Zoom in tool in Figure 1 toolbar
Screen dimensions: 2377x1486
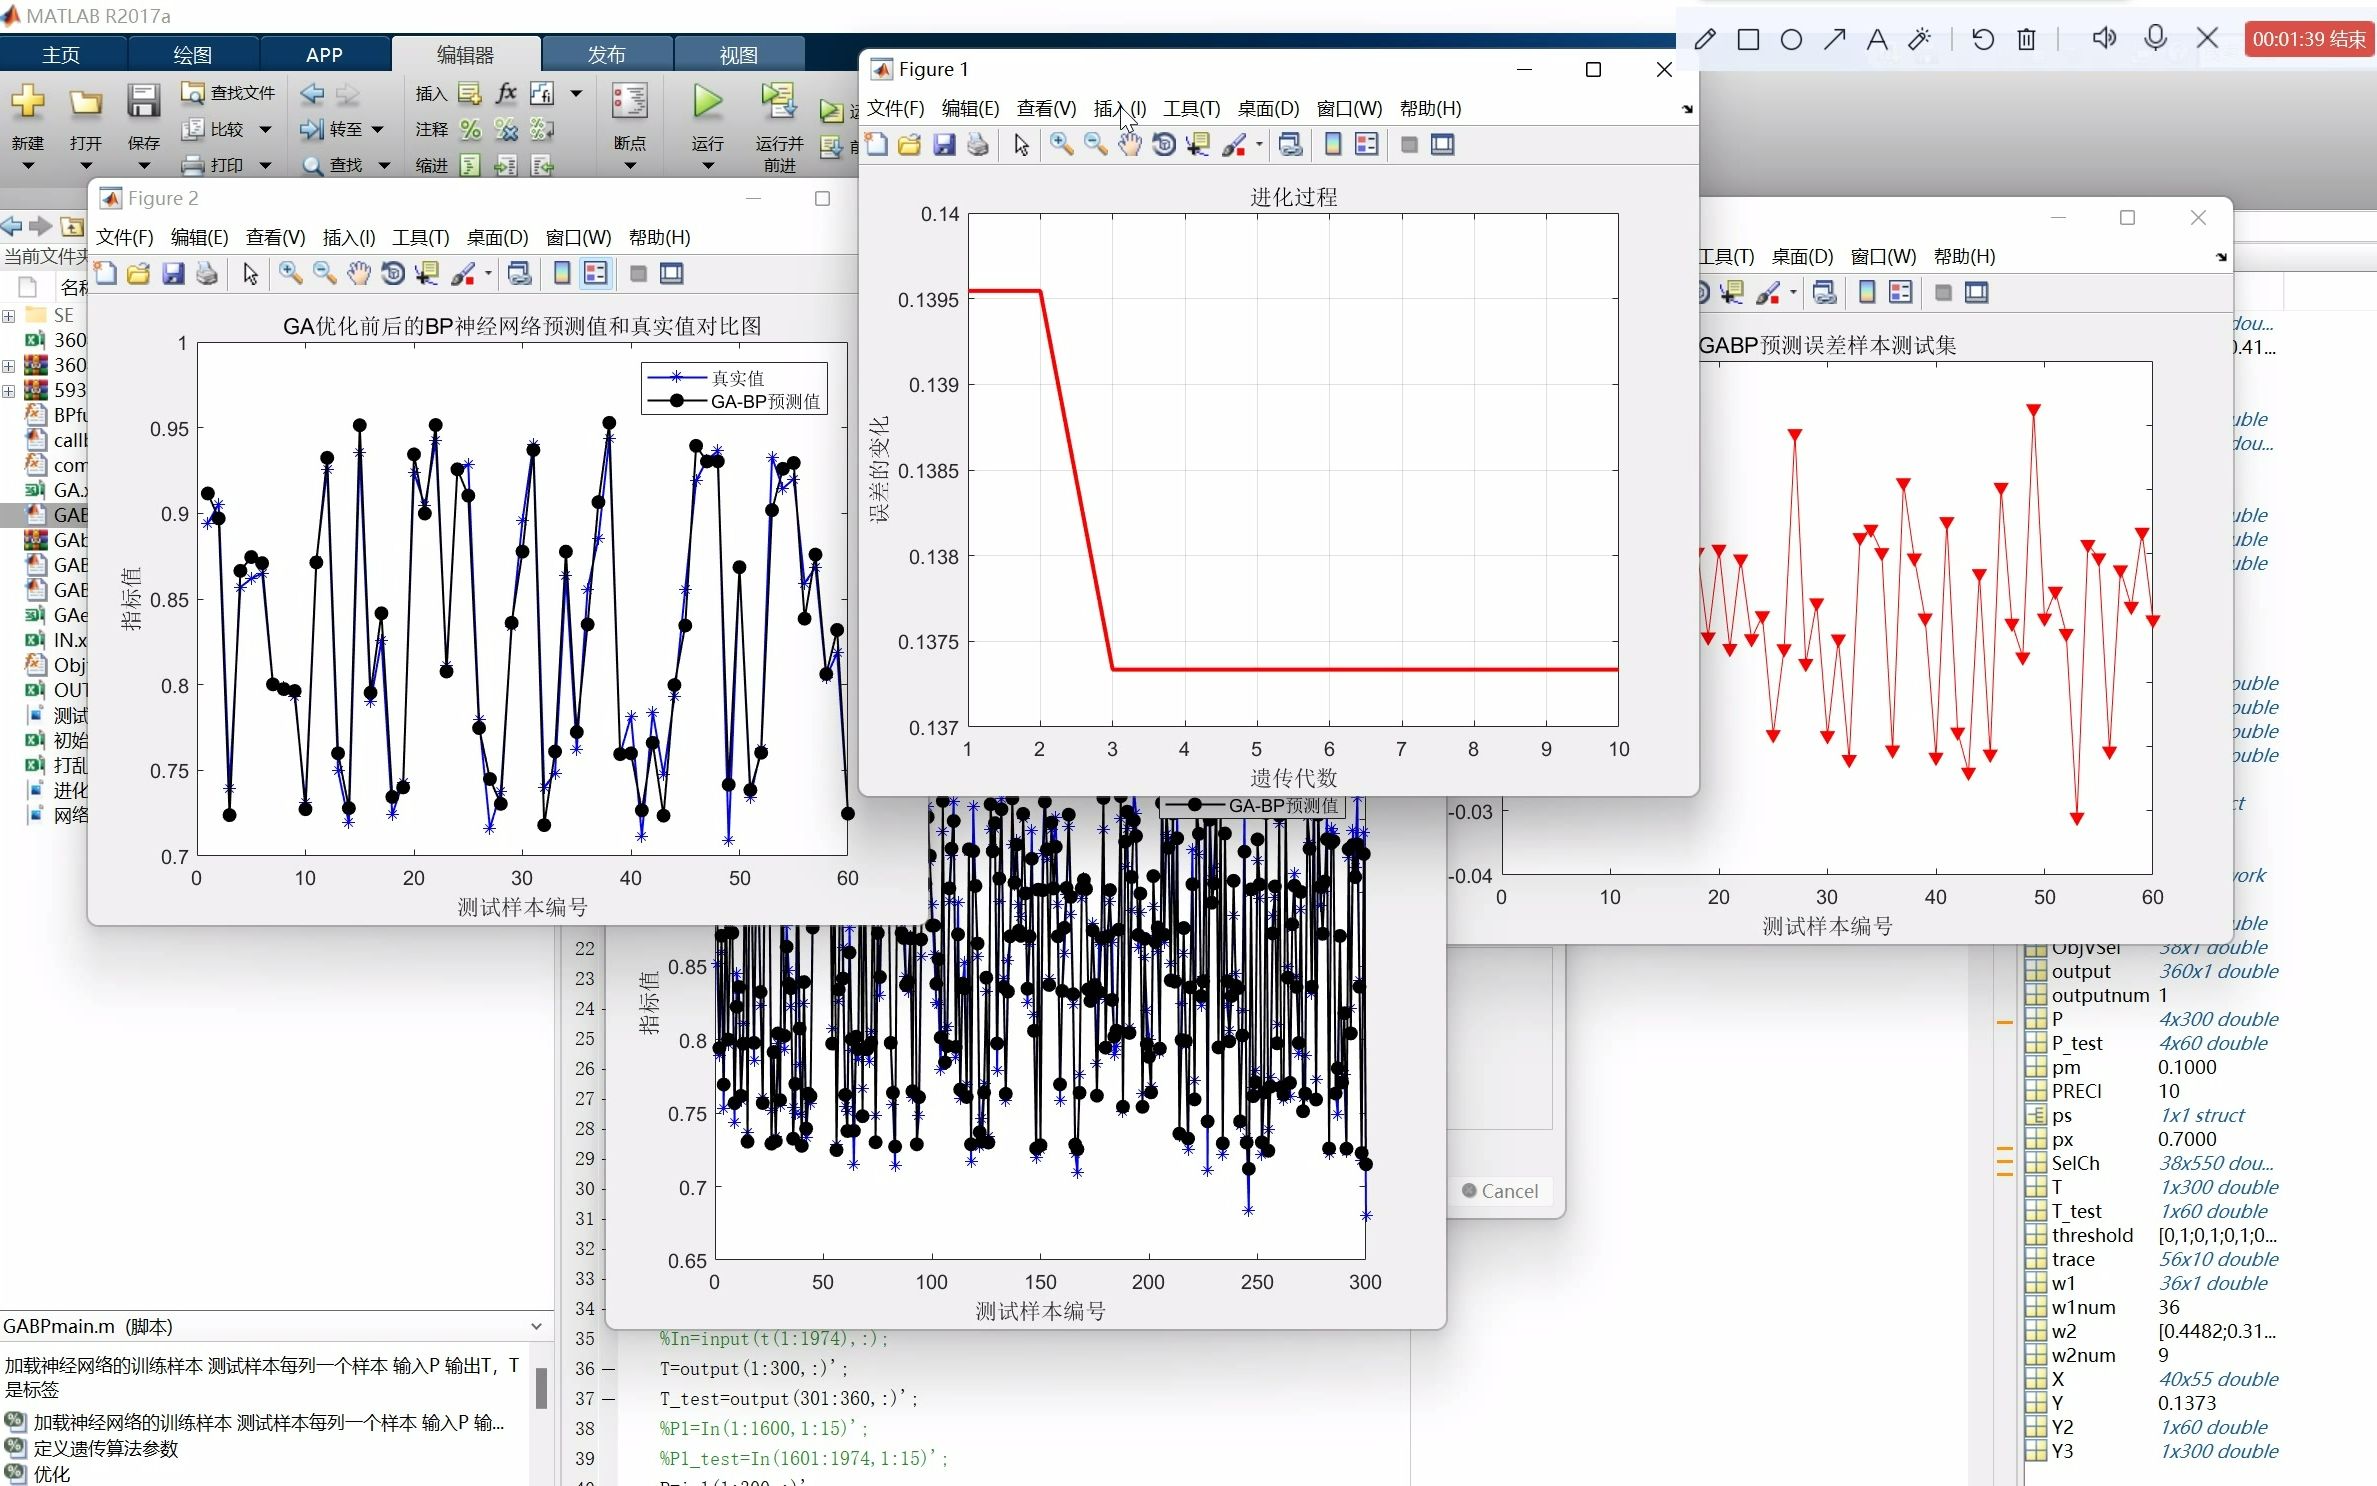[x=1061, y=145]
